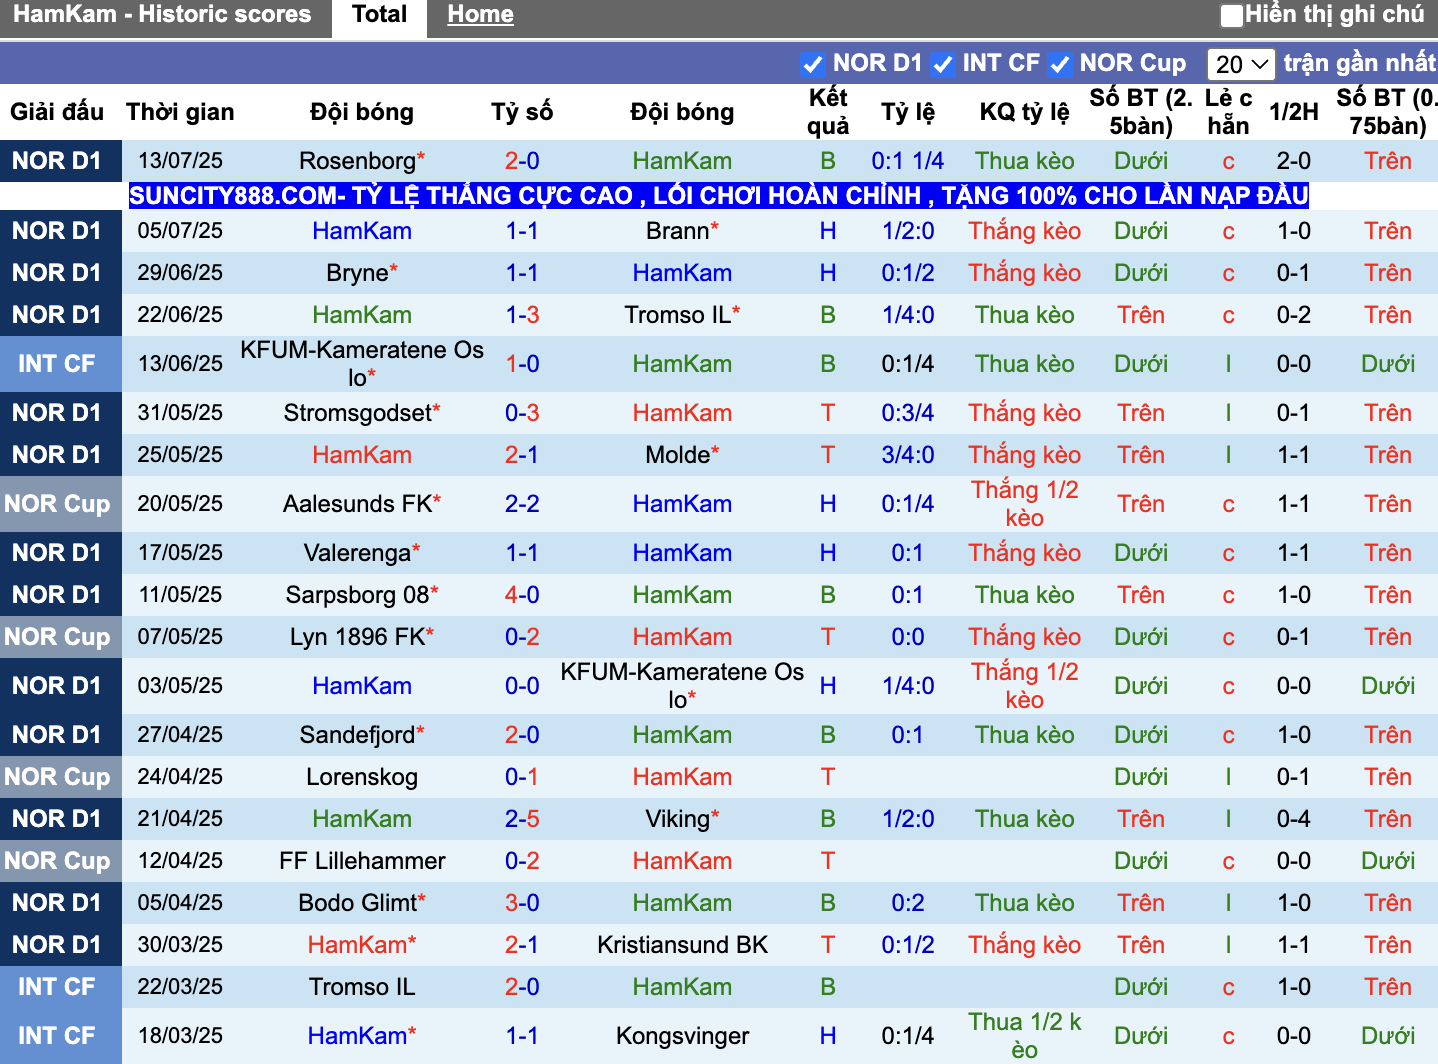Open KFUM-Kameratene Oslo in the 13/06/25 row
This screenshot has width=1438, height=1064.
click(362, 364)
